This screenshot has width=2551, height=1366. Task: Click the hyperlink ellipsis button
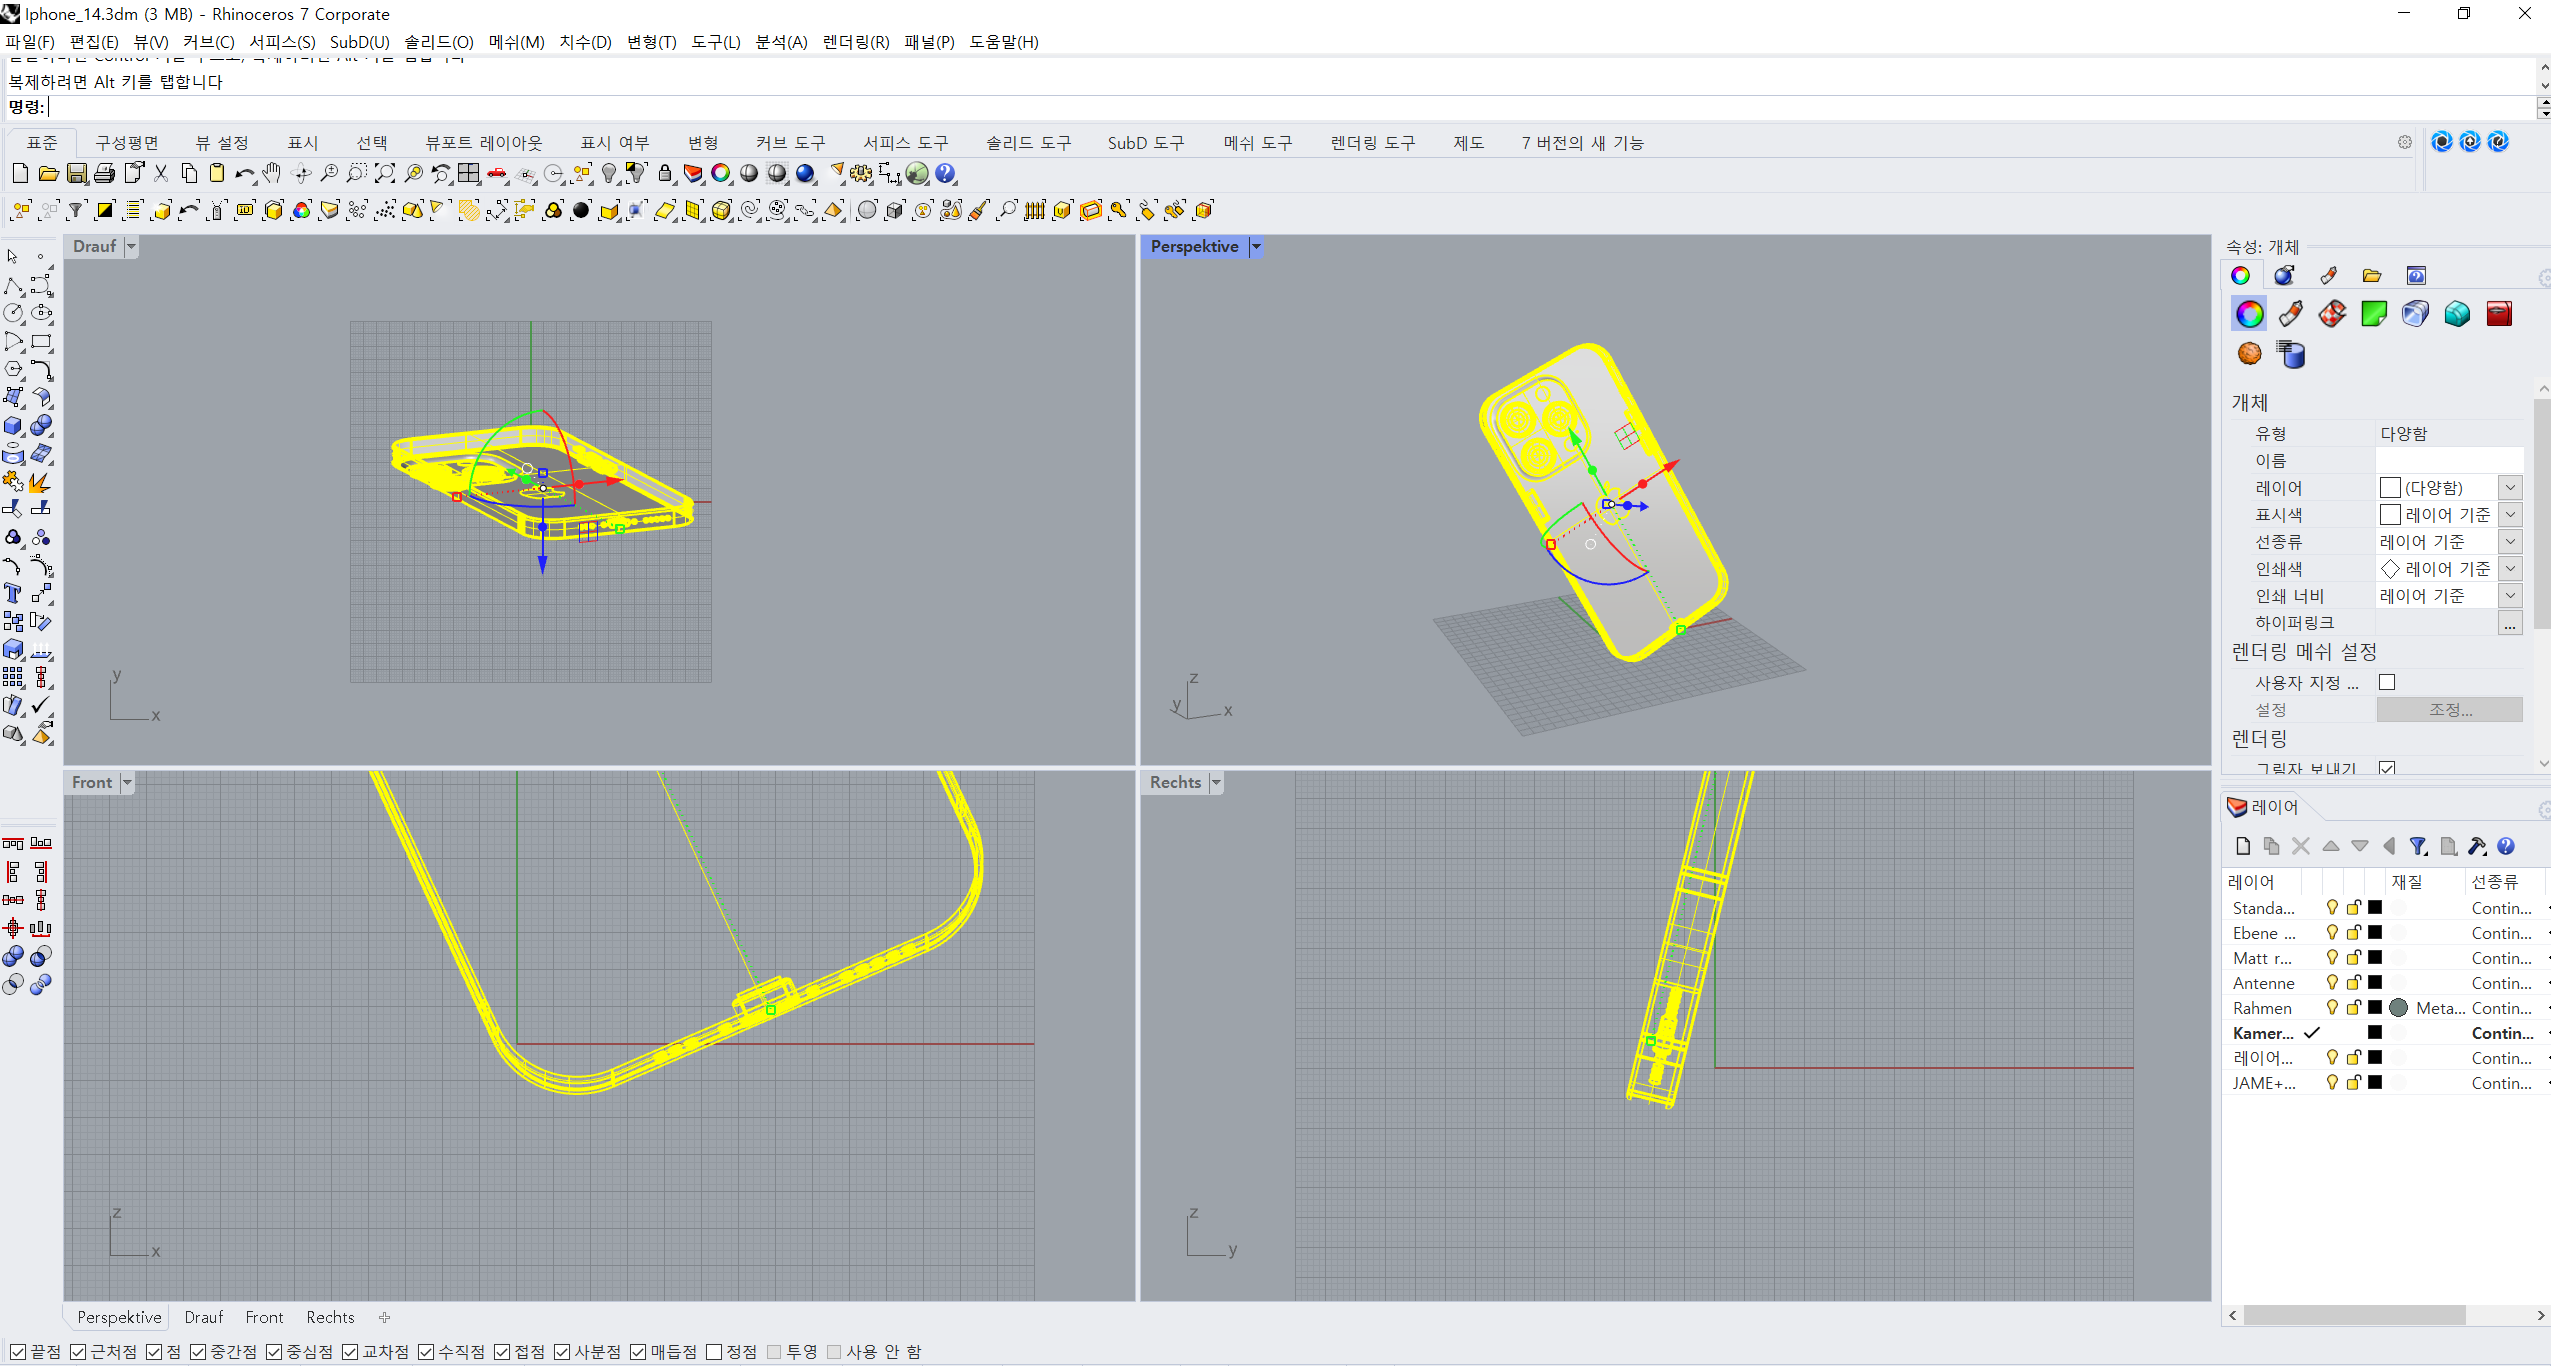2510,624
